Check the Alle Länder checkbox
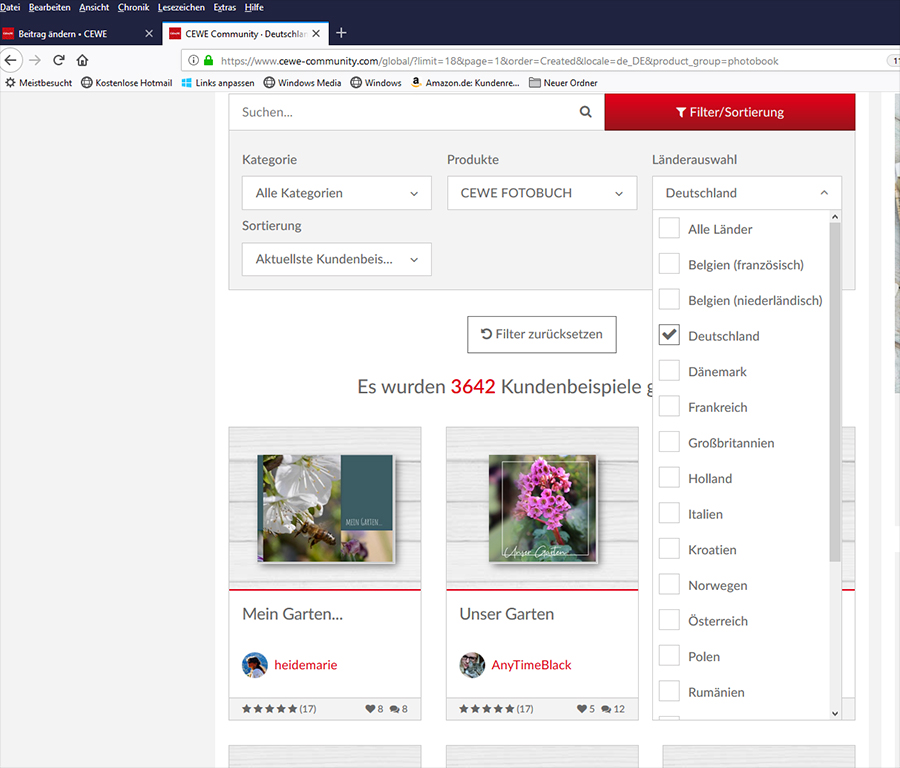The width and height of the screenshot is (900, 768). click(669, 229)
